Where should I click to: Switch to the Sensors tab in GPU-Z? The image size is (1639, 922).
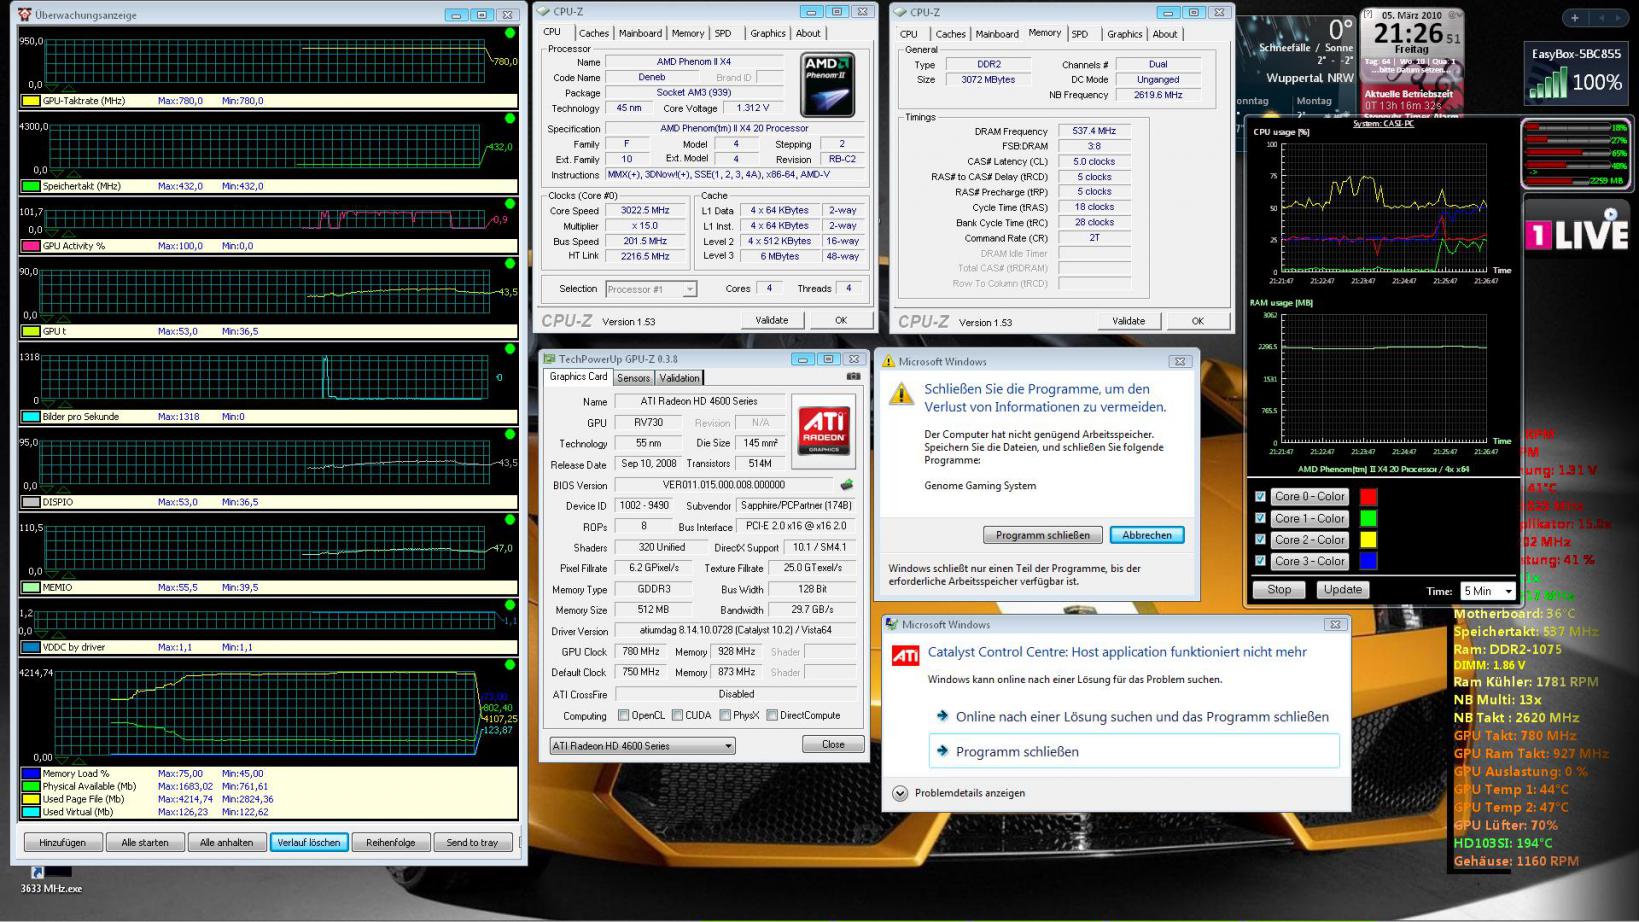pos(633,378)
